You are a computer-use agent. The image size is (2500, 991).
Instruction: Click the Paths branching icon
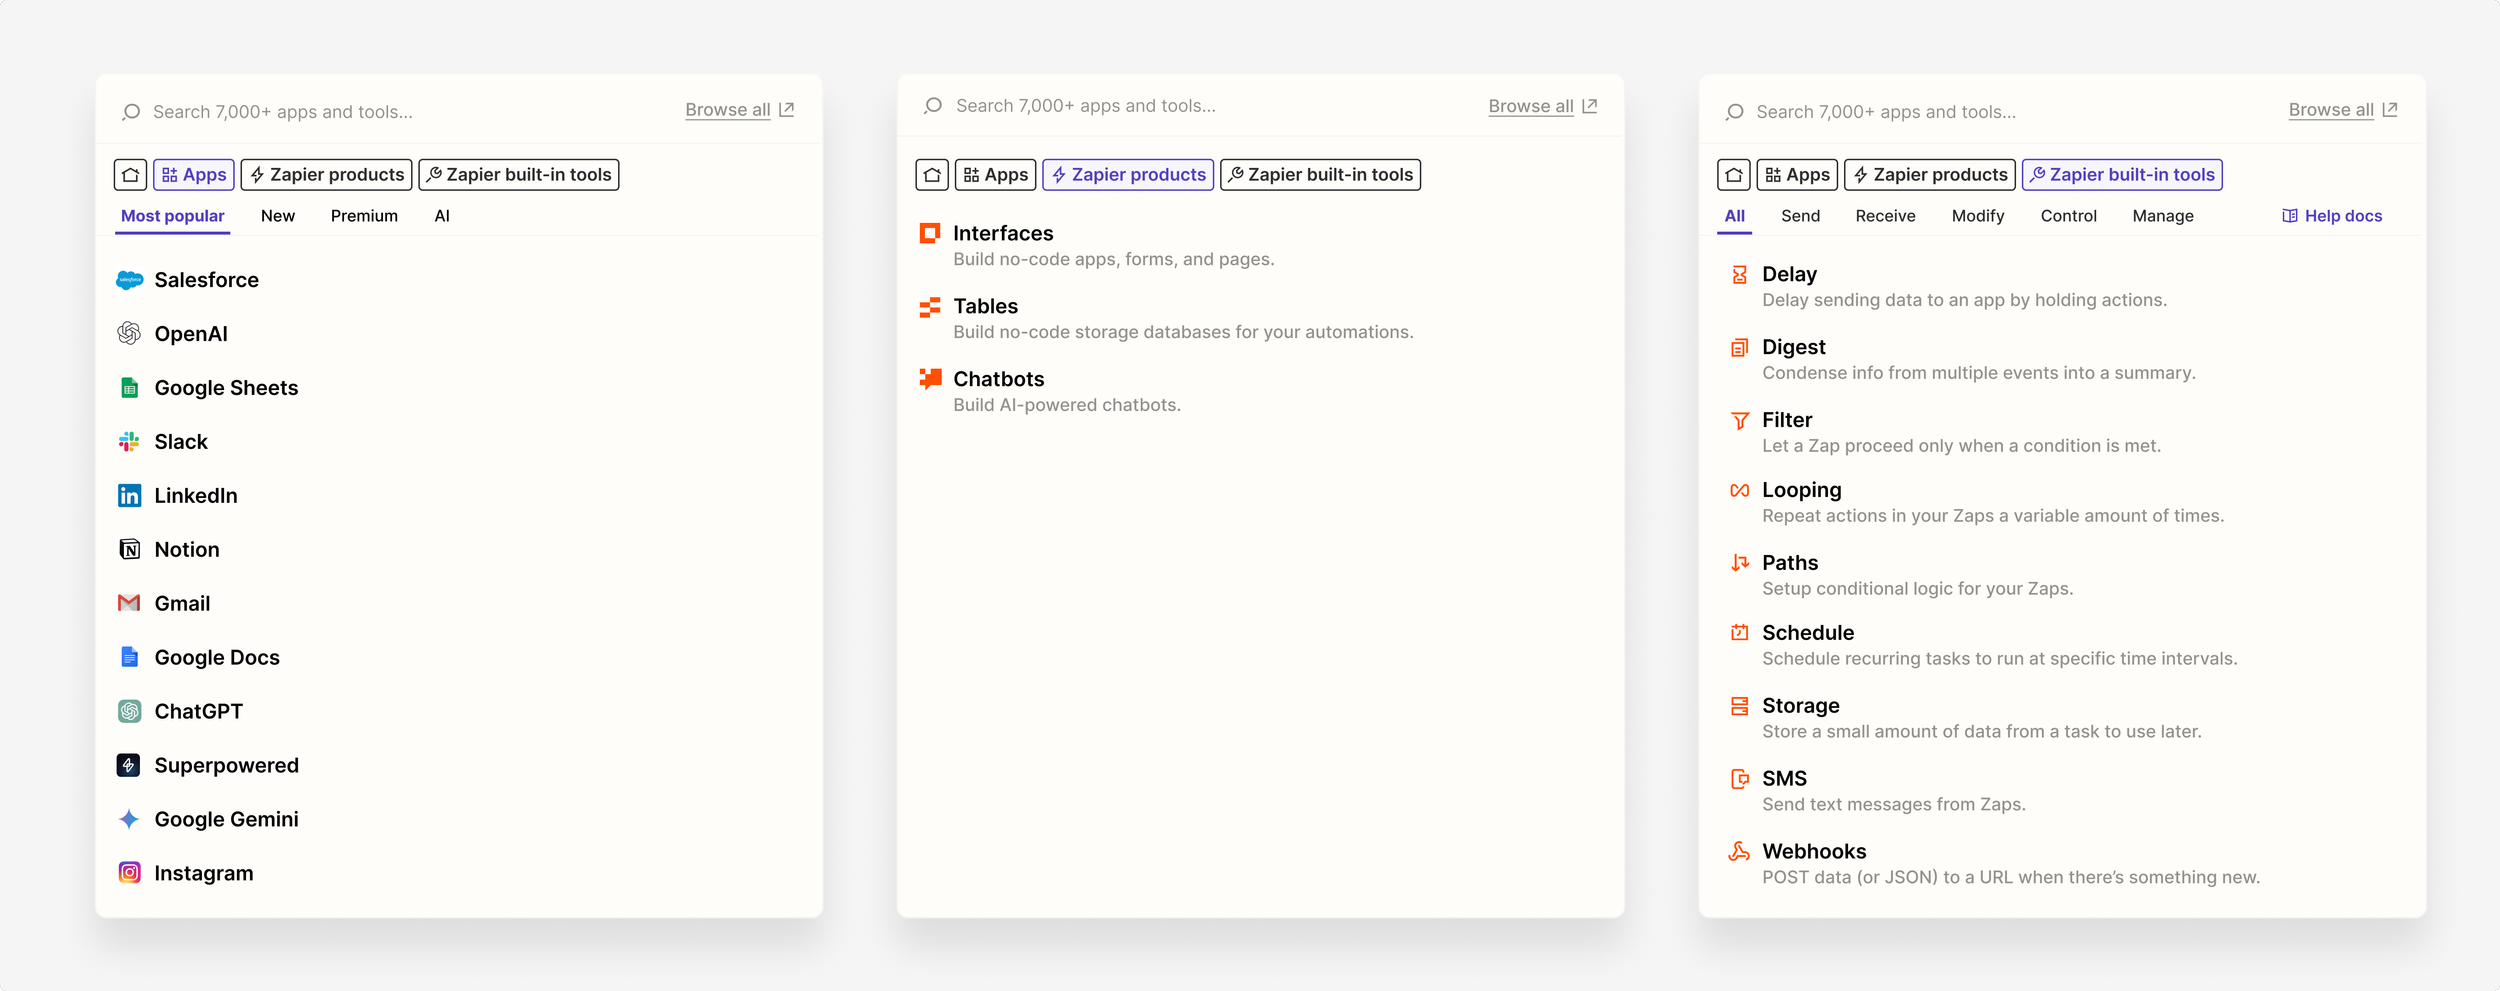click(x=1740, y=563)
